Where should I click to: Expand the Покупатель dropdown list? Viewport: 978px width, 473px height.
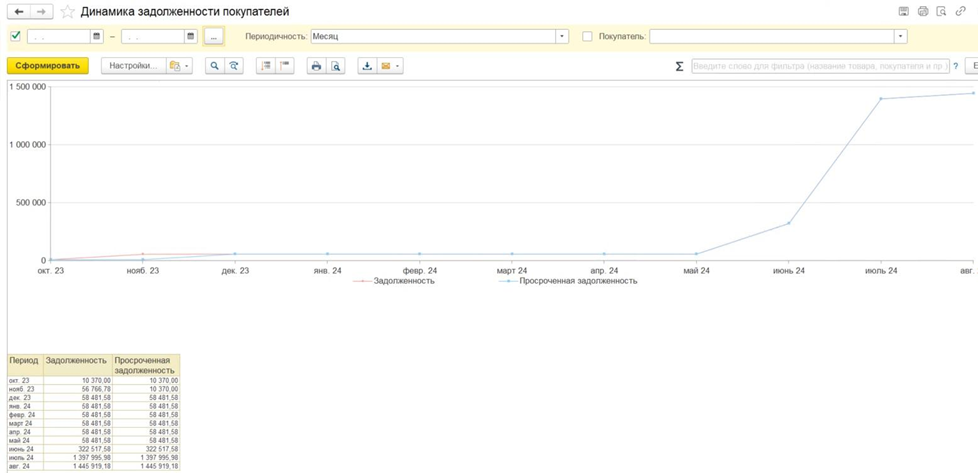coord(900,36)
